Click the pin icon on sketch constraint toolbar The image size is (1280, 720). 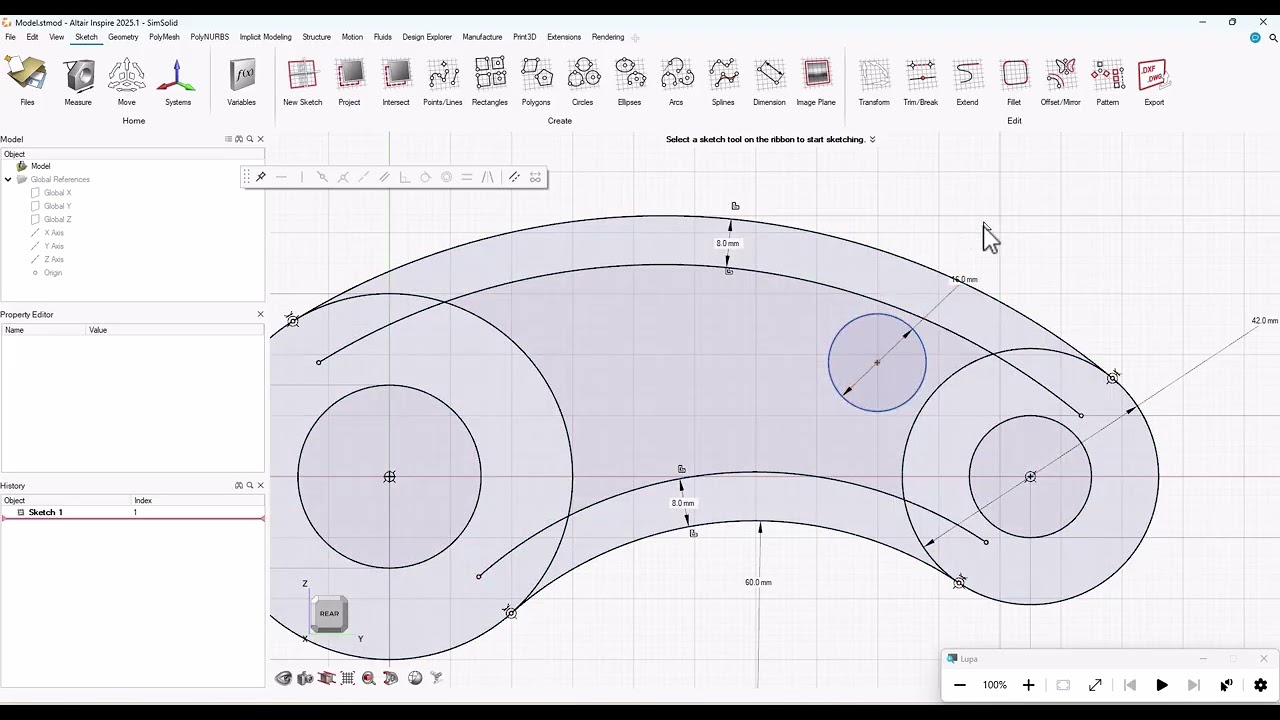[x=261, y=177]
